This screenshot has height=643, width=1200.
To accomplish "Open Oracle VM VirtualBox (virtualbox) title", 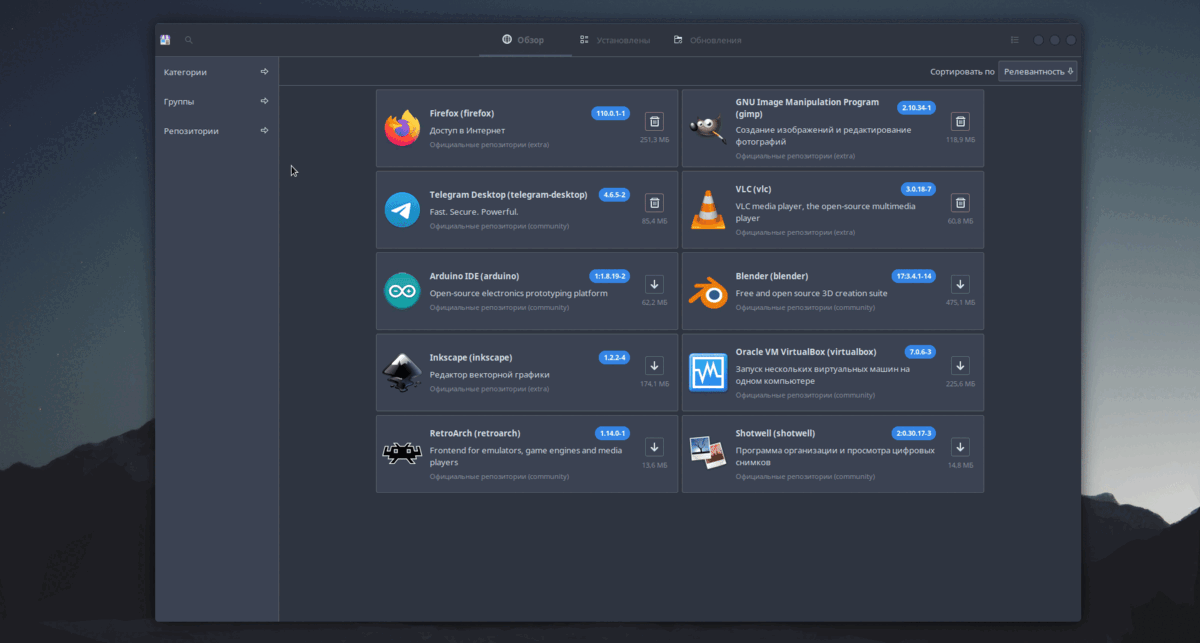I will tap(806, 352).
